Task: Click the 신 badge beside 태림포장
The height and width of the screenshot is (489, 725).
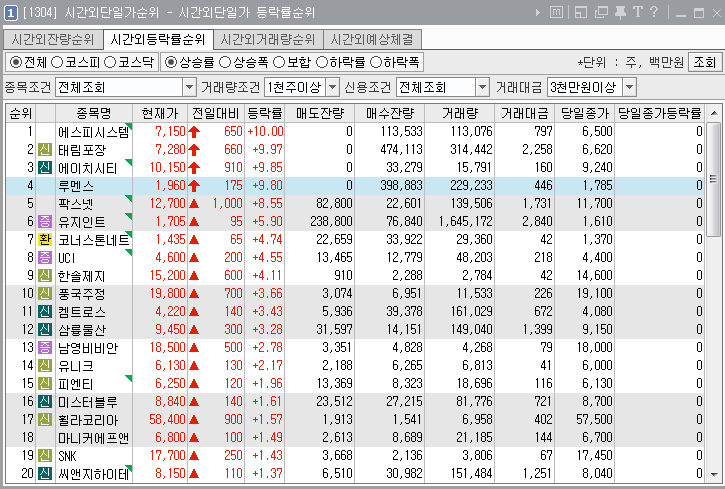Action: [x=45, y=150]
